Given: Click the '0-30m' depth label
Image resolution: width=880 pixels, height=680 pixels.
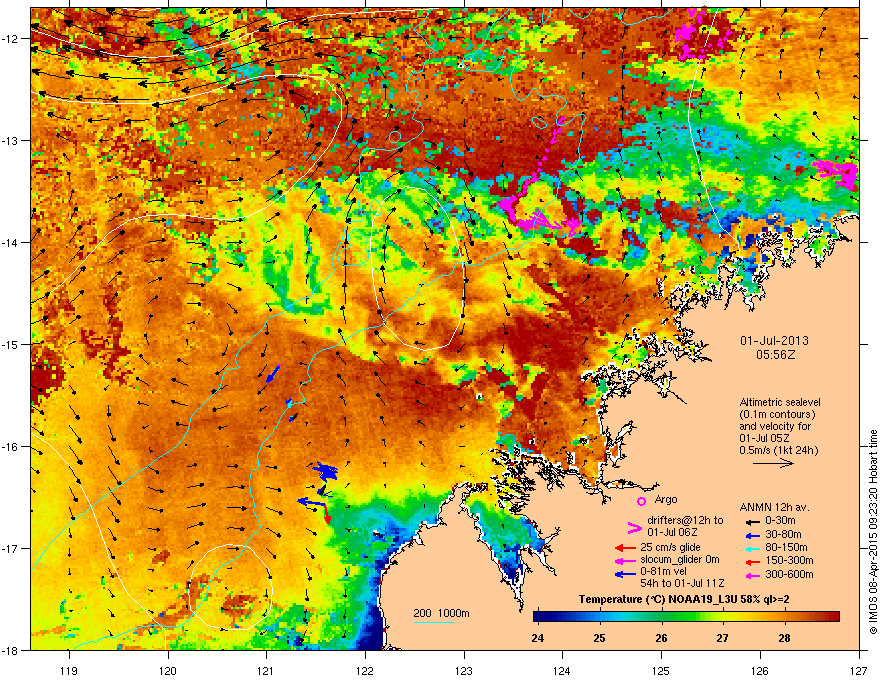Looking at the screenshot, I should 780,521.
